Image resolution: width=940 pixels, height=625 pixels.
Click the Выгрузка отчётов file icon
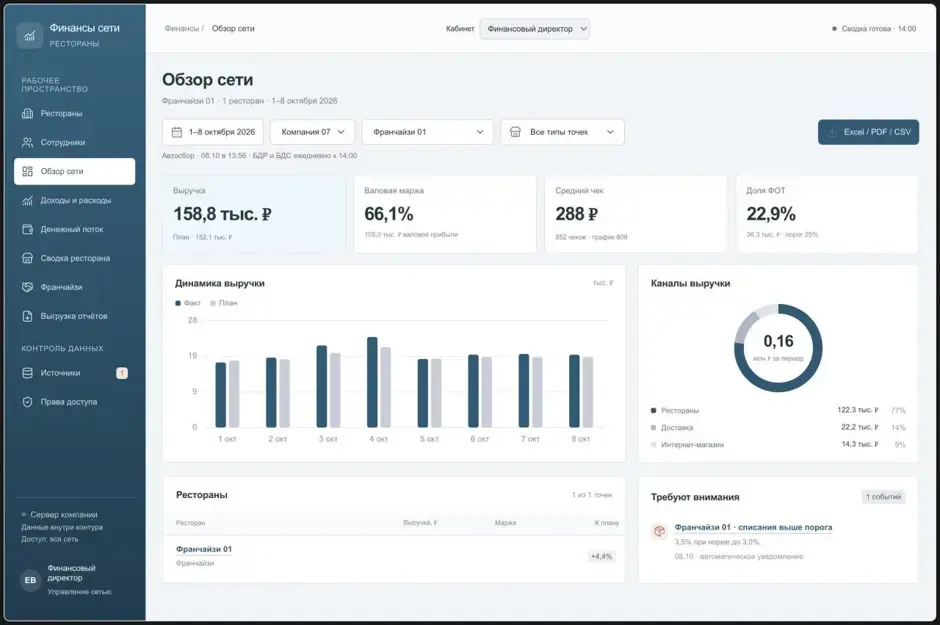point(28,316)
